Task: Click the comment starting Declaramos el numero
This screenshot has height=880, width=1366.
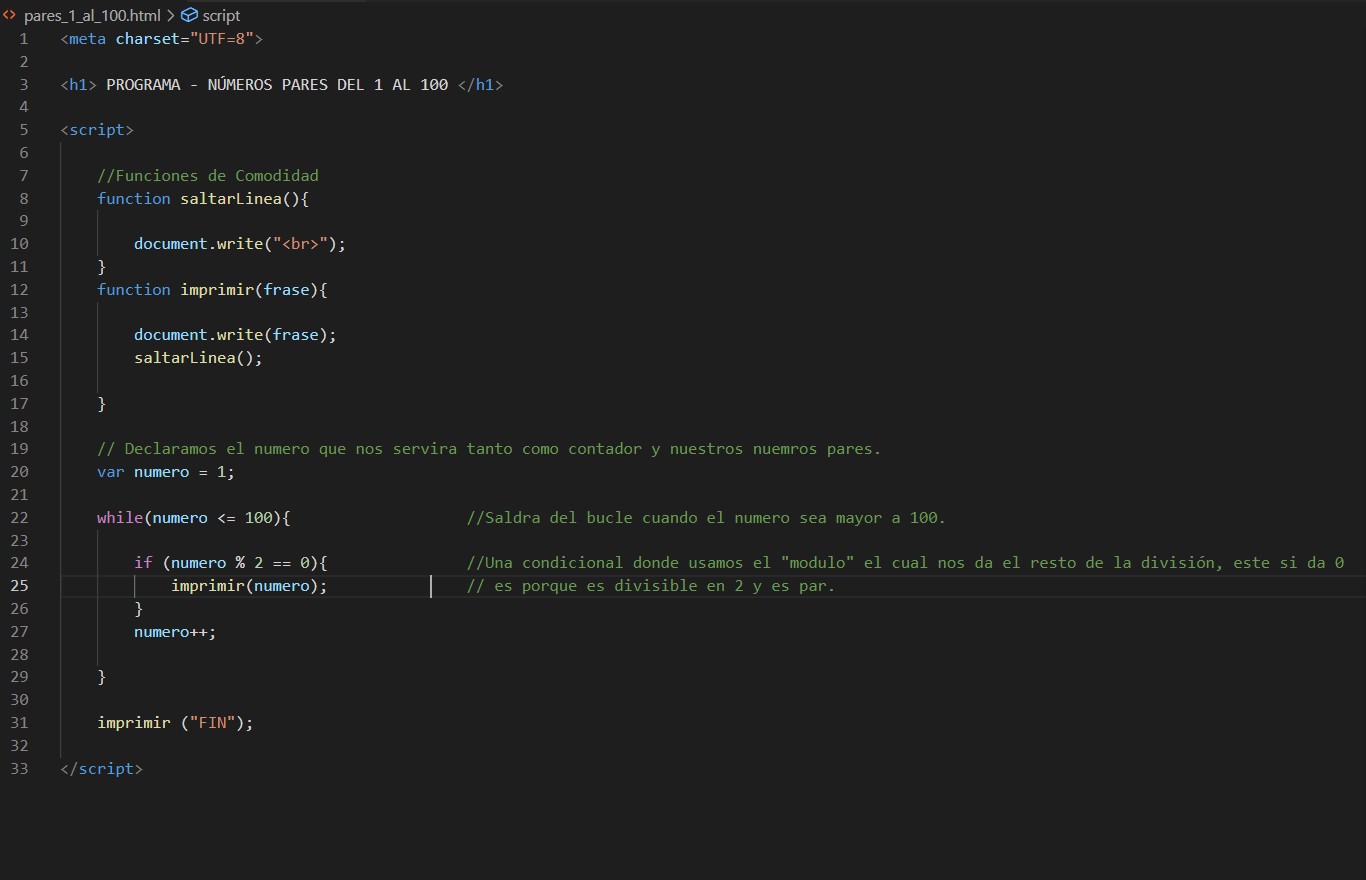Action: tap(489, 449)
